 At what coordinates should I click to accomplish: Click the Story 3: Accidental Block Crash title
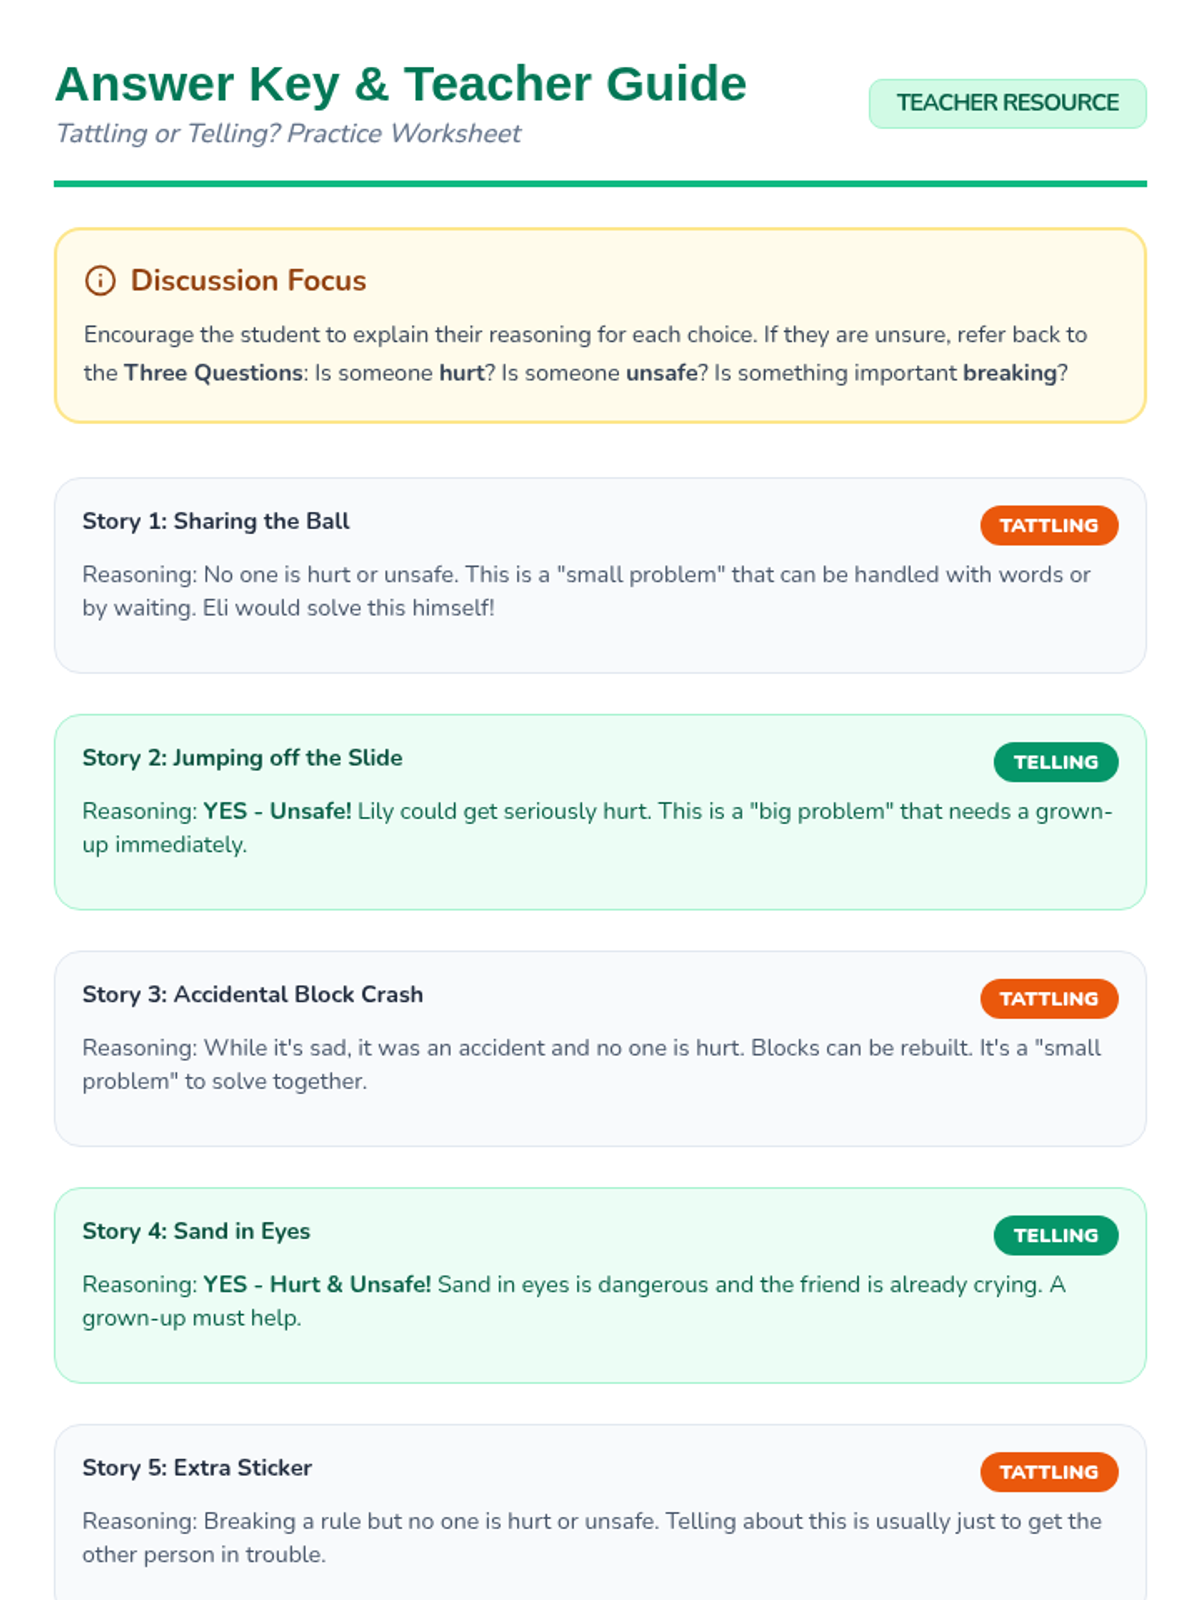point(253,994)
